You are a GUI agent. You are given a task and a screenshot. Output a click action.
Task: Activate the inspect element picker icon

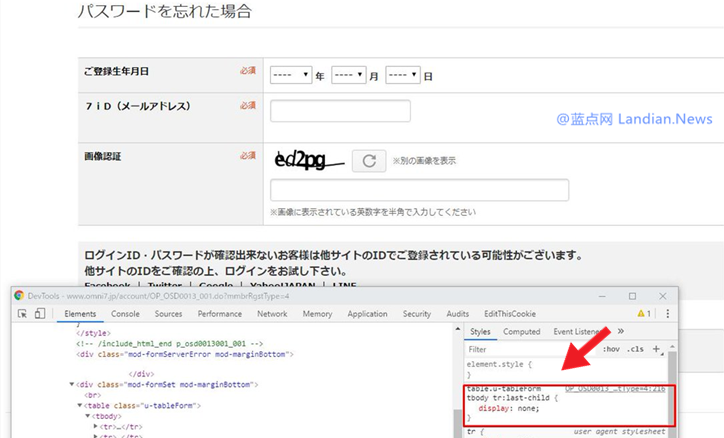23,314
